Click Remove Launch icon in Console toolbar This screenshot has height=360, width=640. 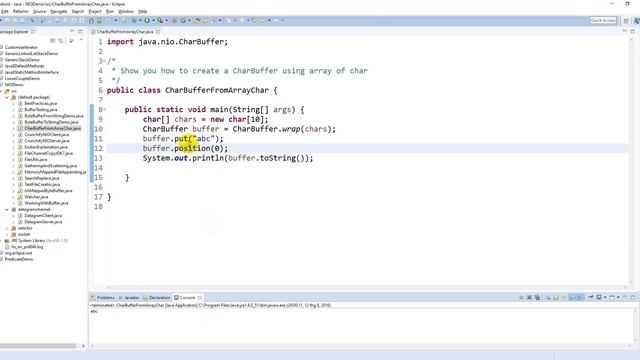529,298
